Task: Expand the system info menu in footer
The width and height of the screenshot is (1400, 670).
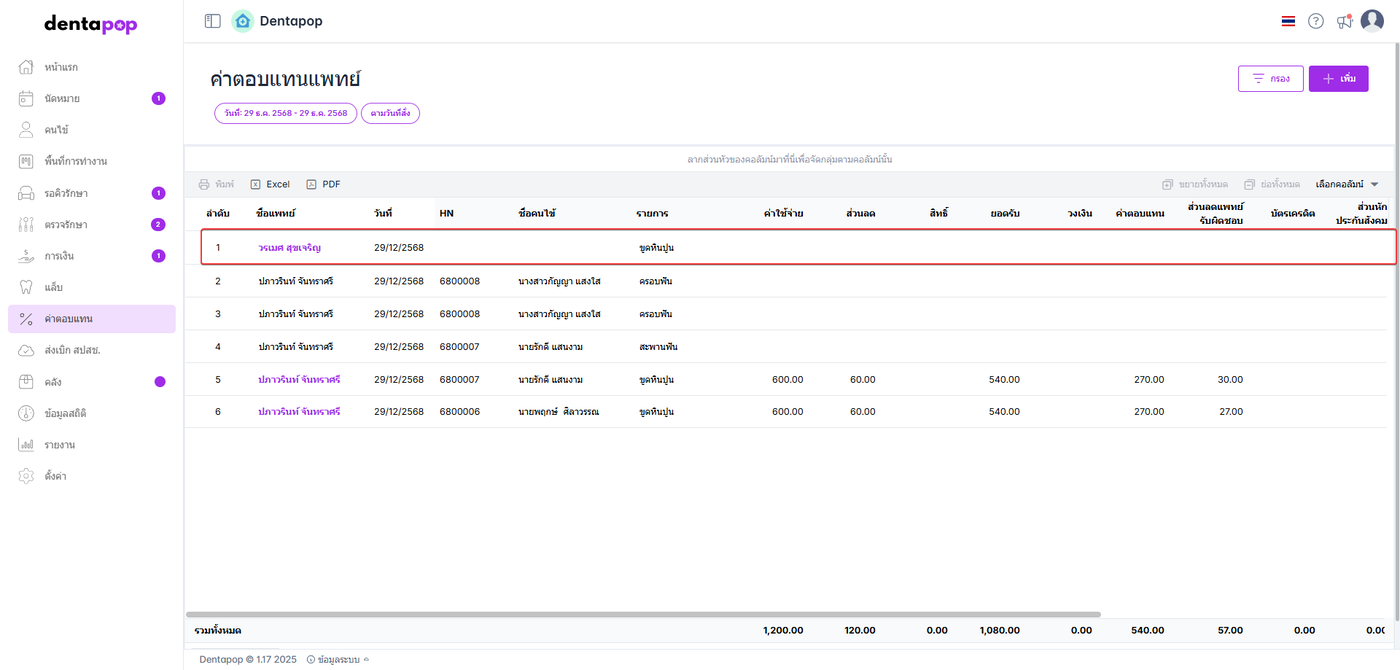Action: pos(338,659)
